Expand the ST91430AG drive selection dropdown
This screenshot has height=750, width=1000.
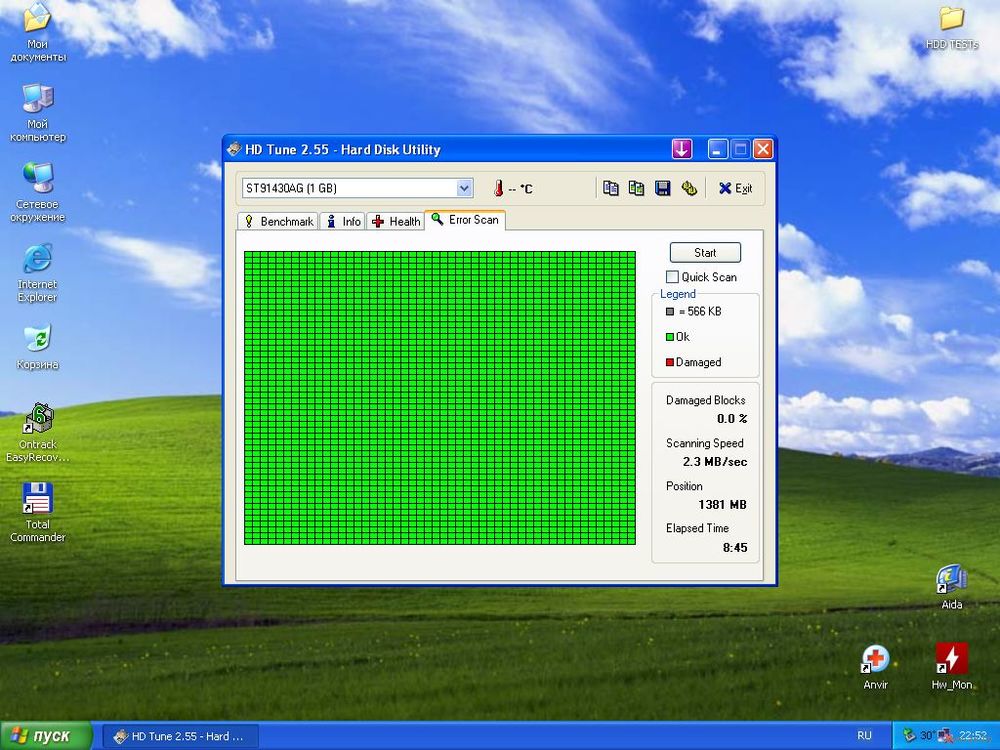coord(464,188)
